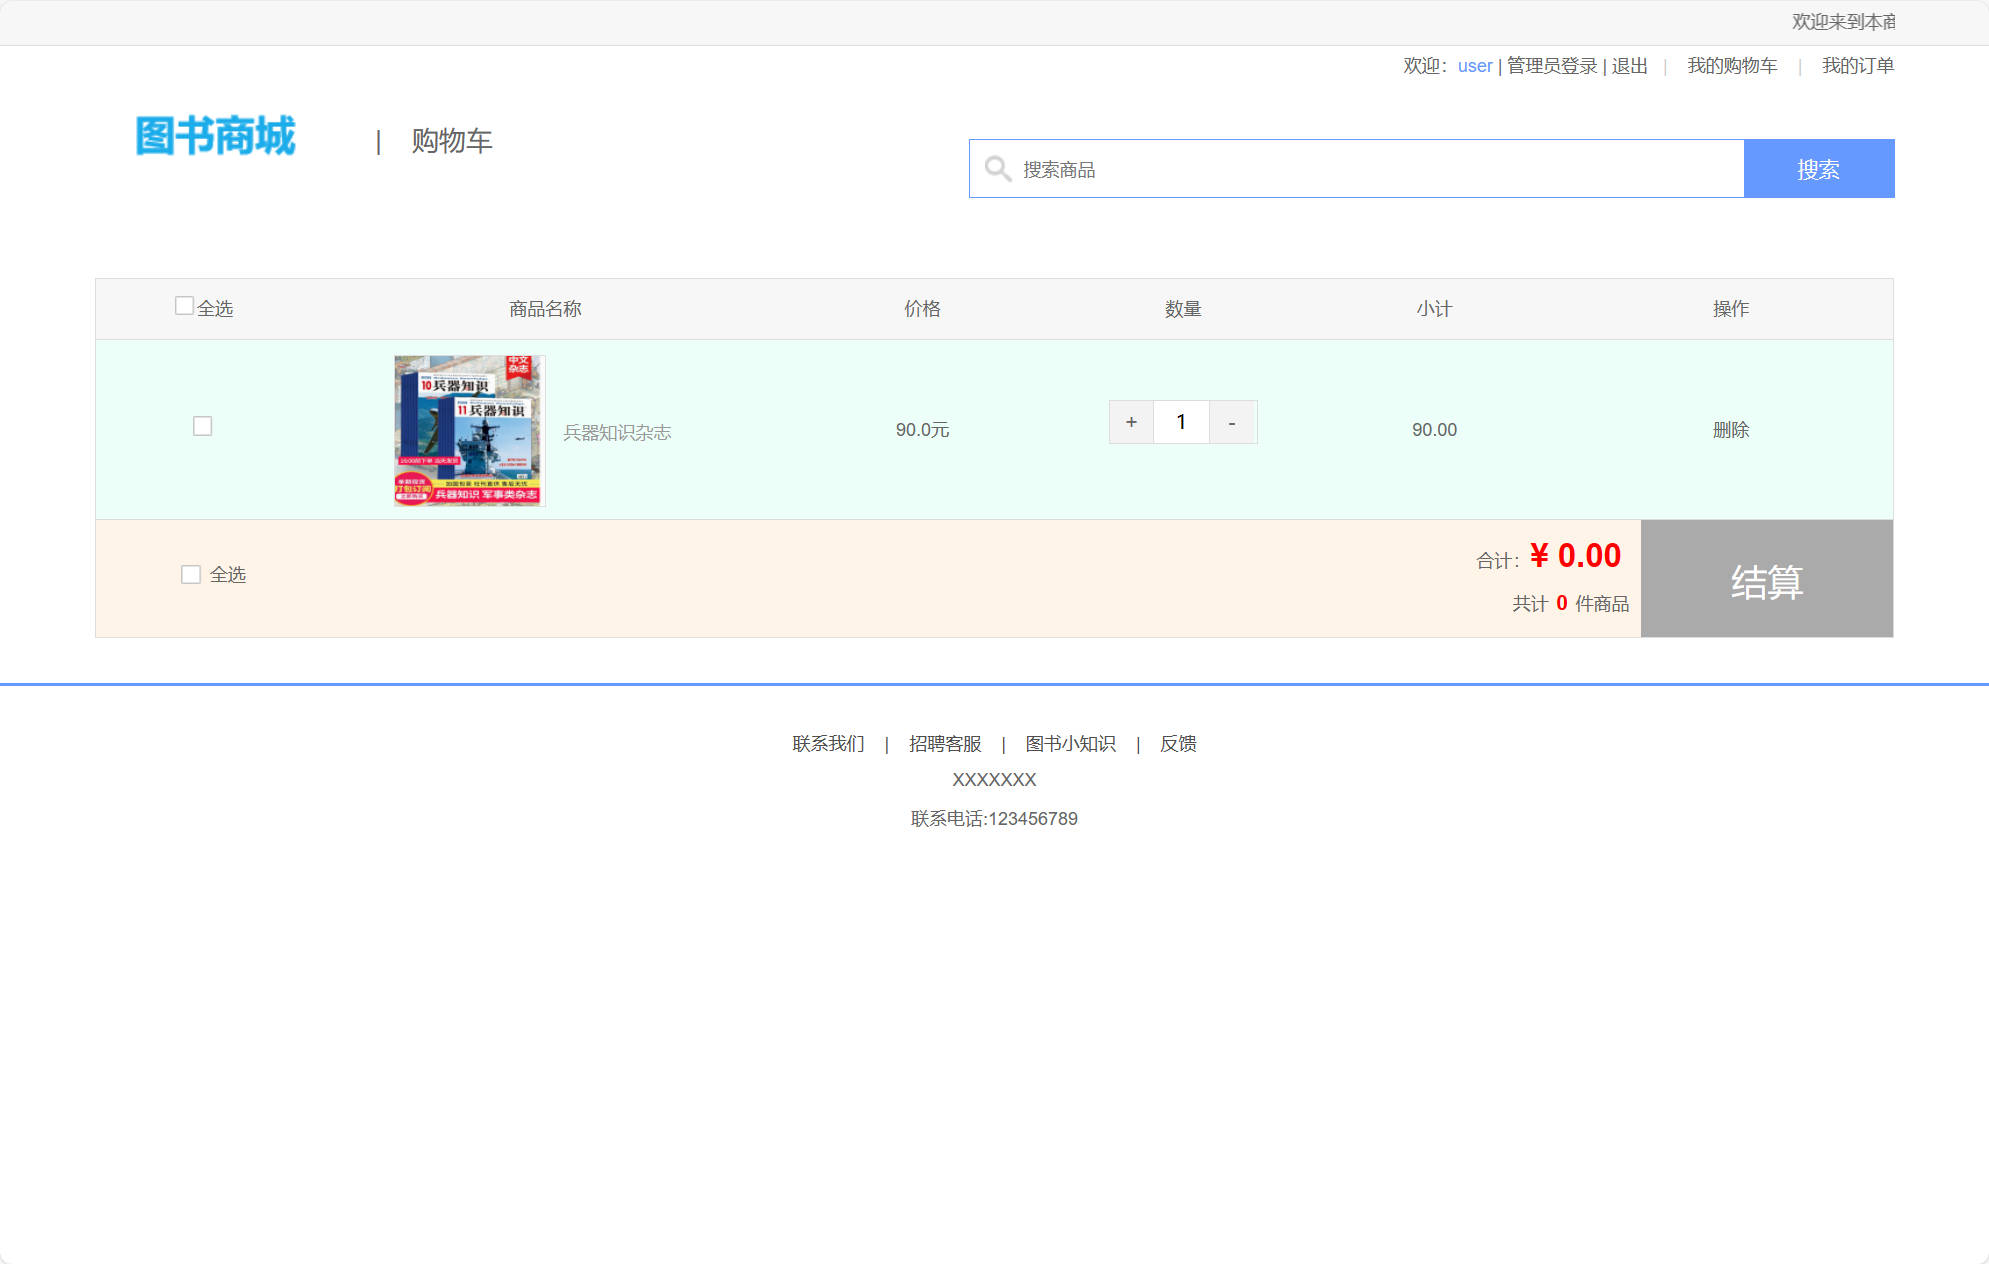This screenshot has height=1264, width=1989.
Task: Open the user profile link
Action: click(x=1474, y=65)
